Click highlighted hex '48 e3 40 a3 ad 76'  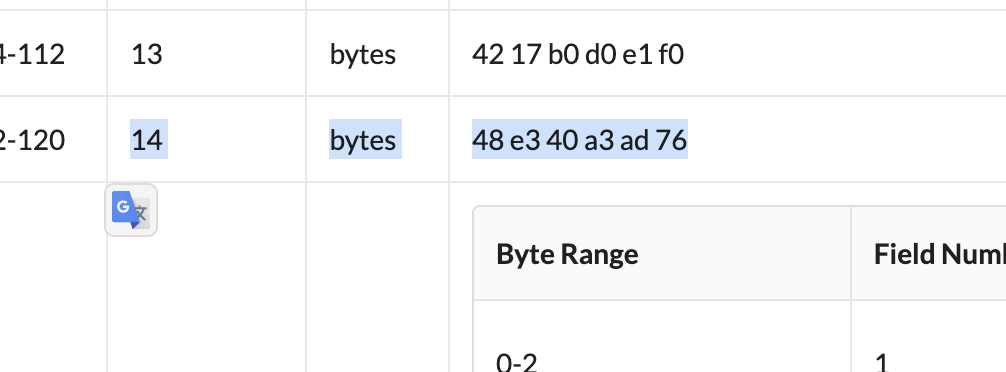tap(580, 140)
